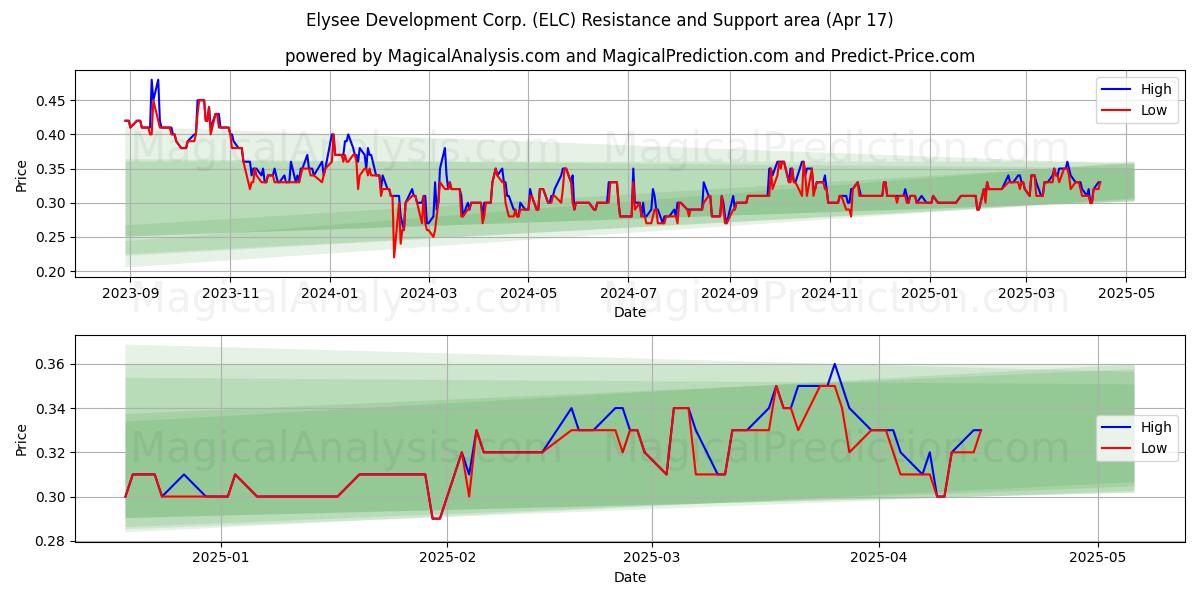
Task: Click the 2025-02 tick label in bottom chart
Action: (447, 558)
